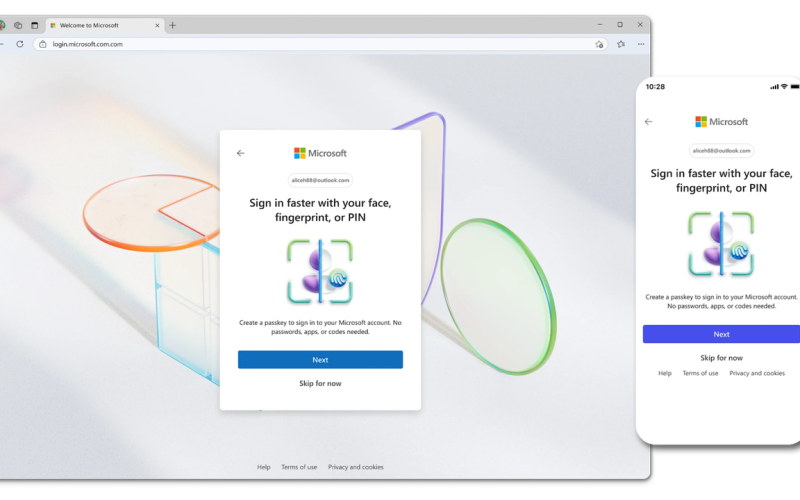Screen dimensions: 800x500
Task: Click Next in the desktop dialog
Action: [x=320, y=360]
